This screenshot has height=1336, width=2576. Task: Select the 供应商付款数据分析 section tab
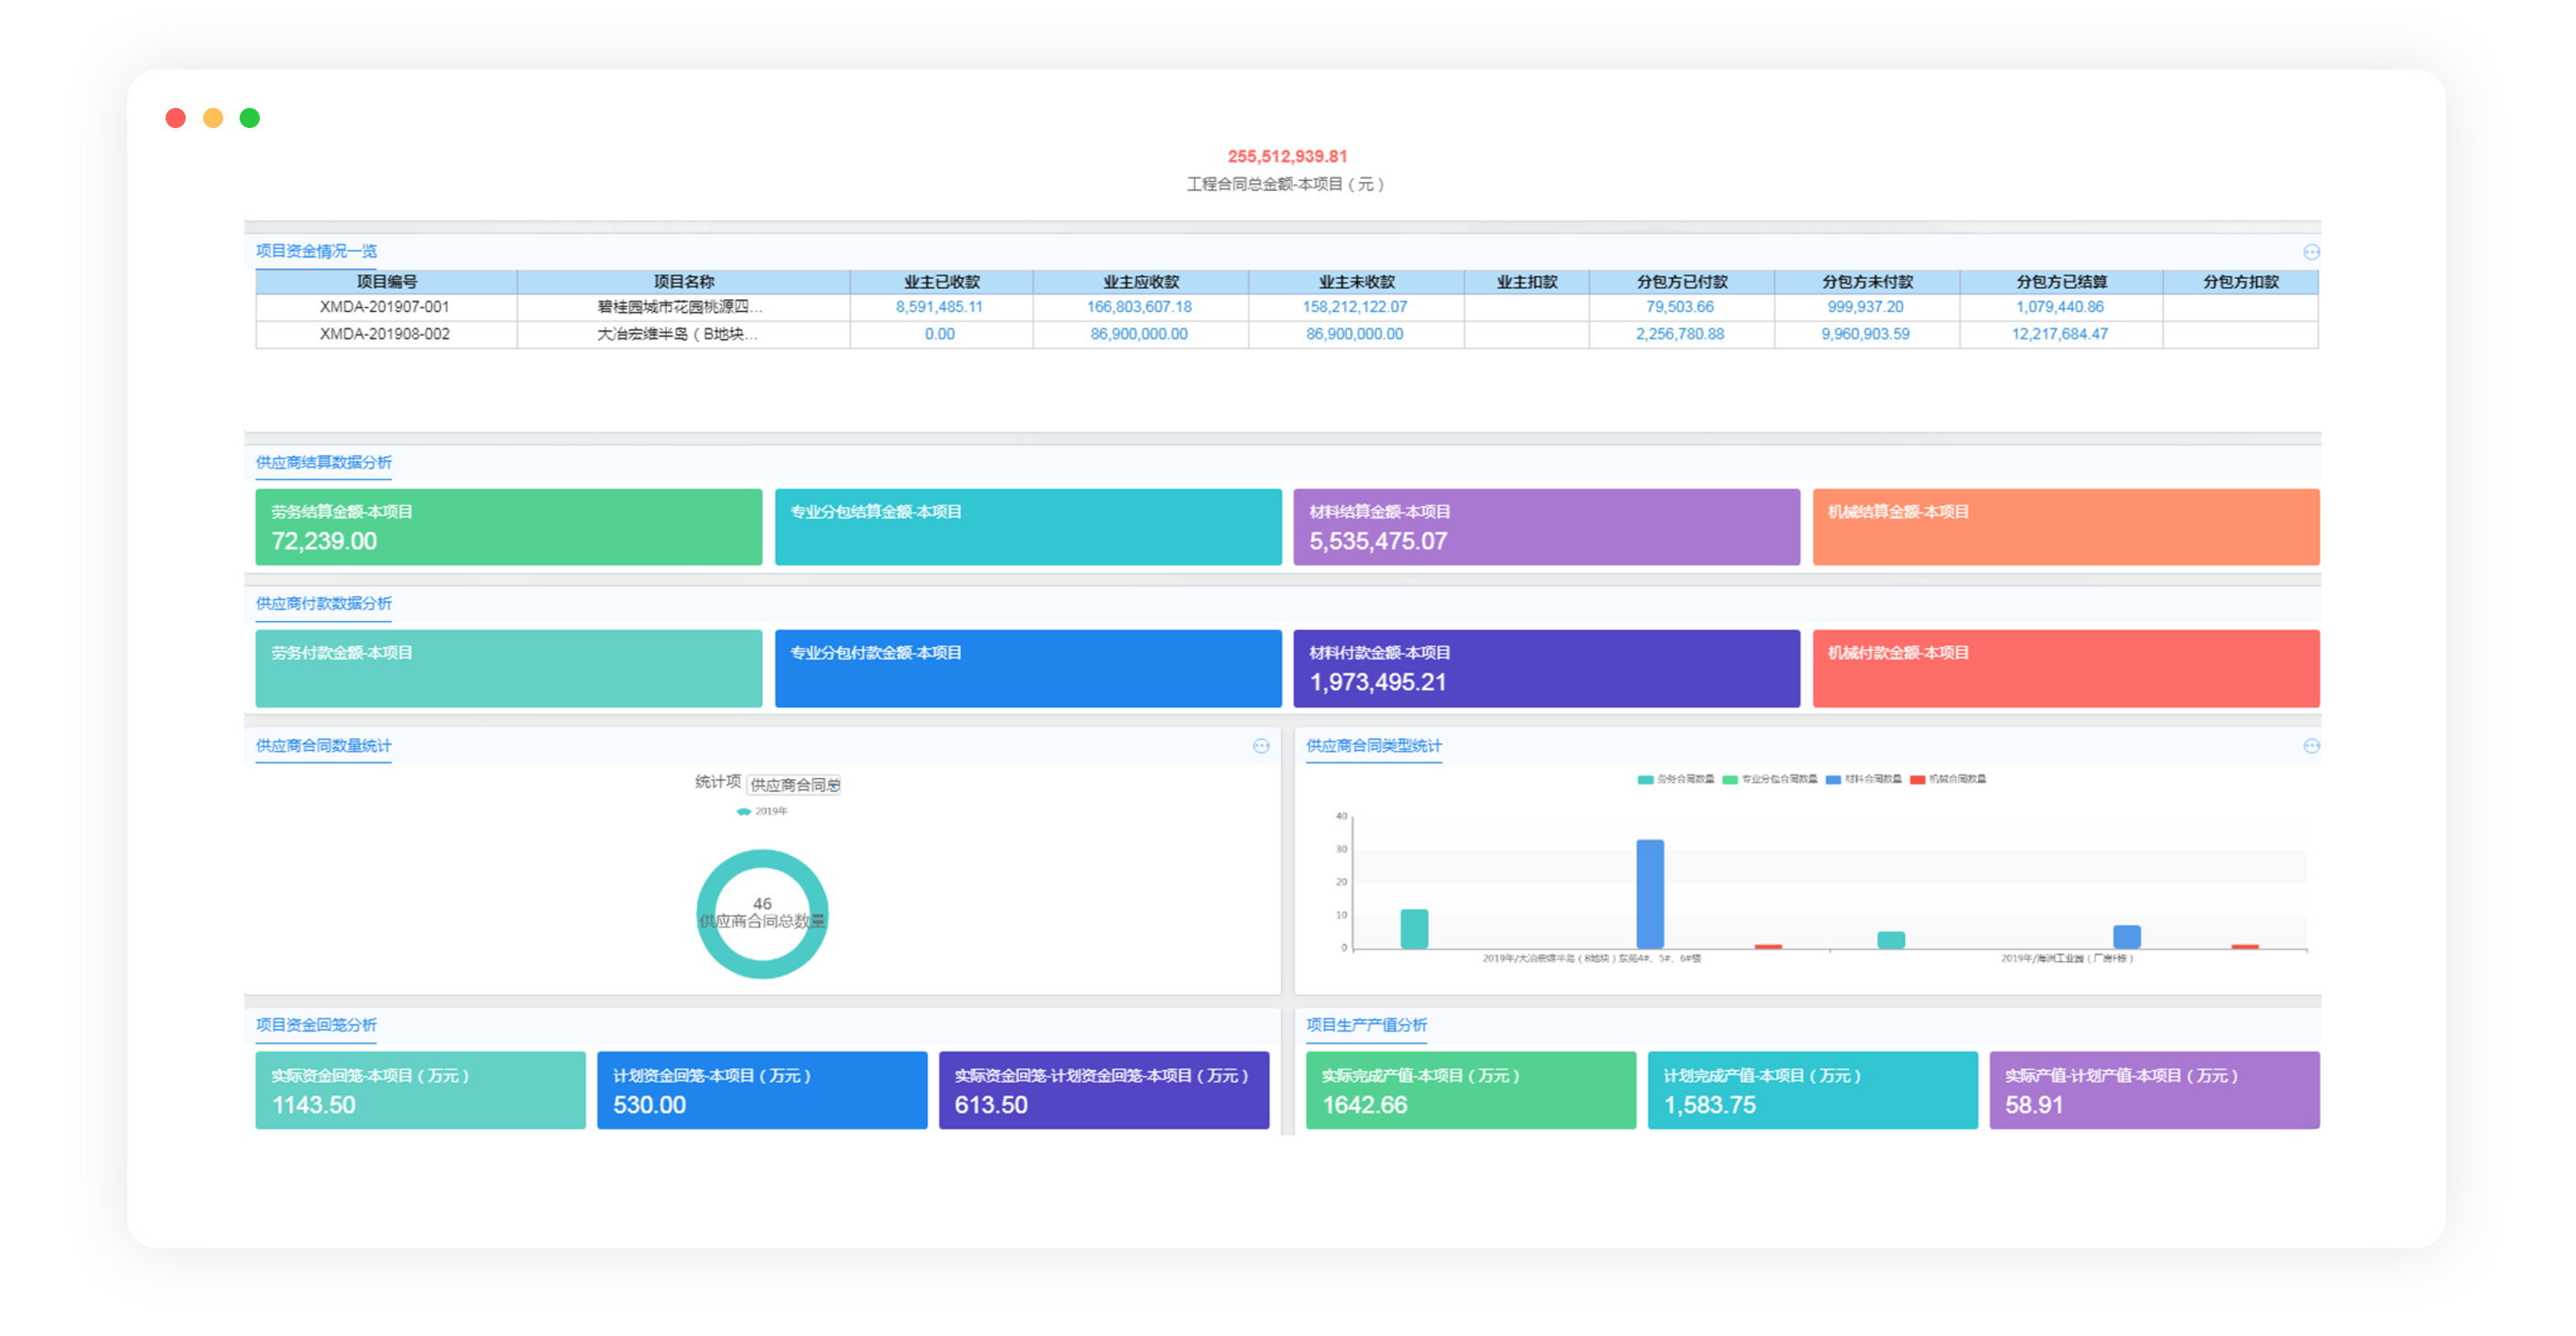[323, 603]
